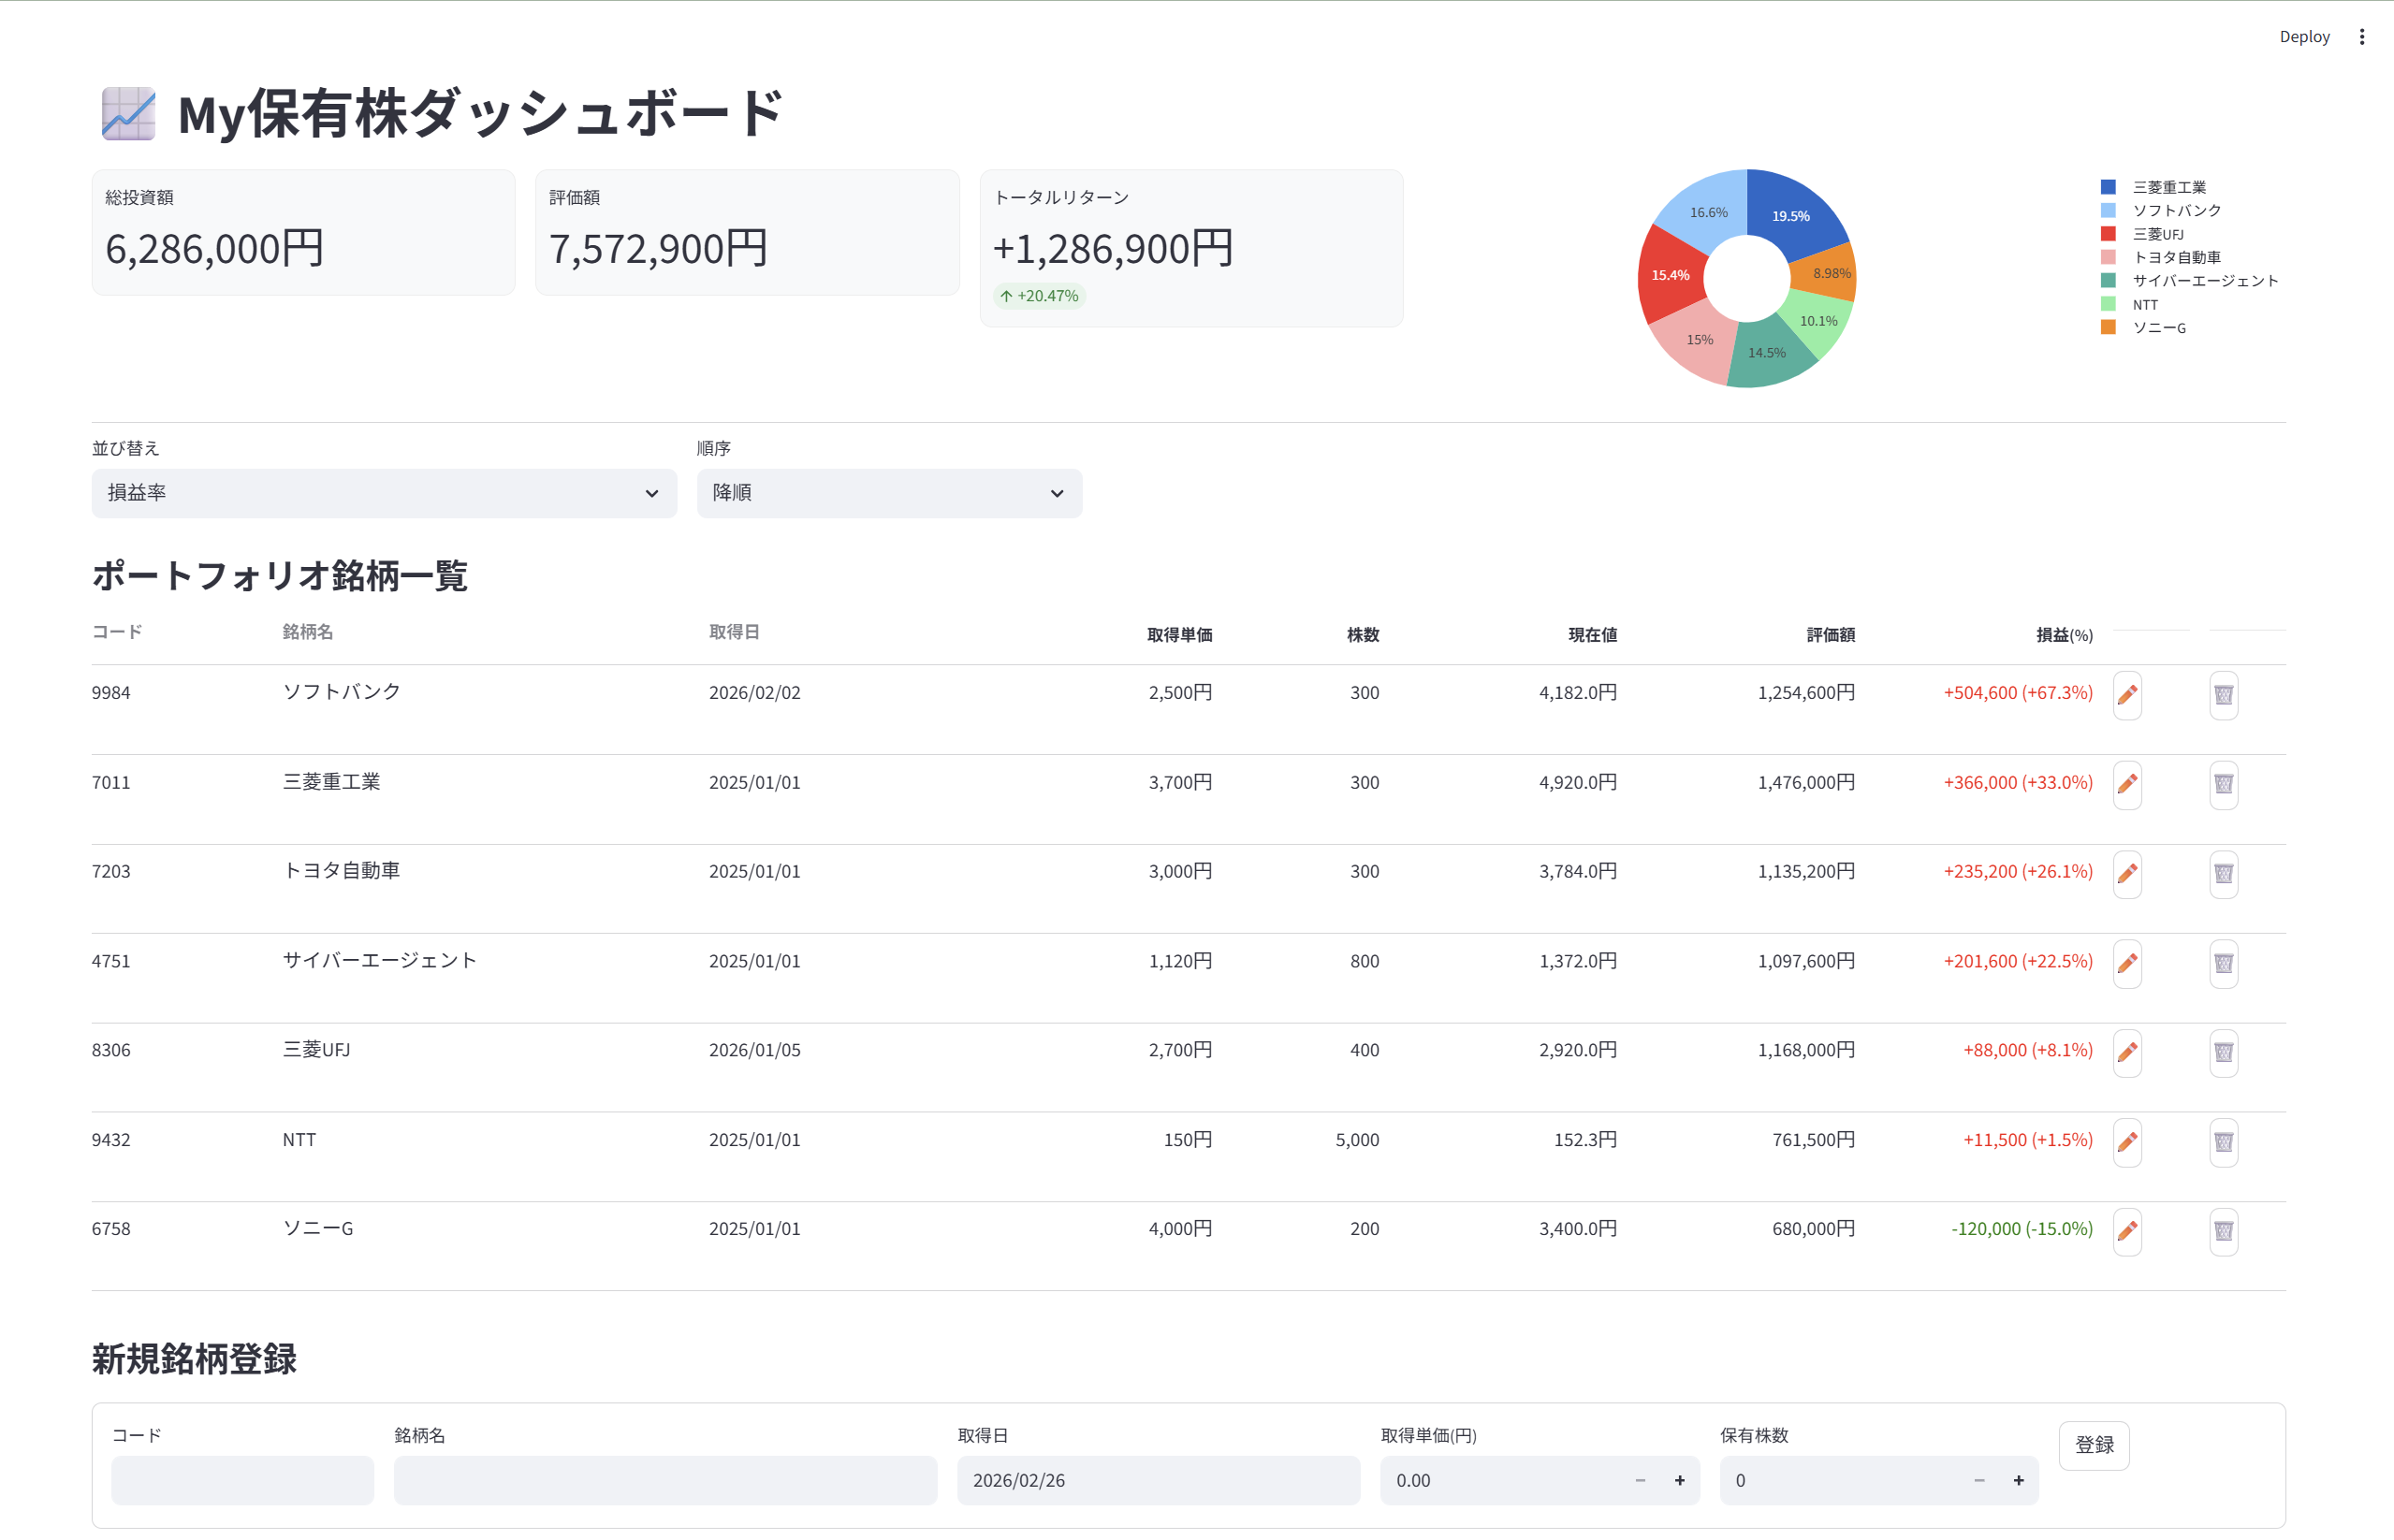Click the Deploy button

click(2304, 37)
